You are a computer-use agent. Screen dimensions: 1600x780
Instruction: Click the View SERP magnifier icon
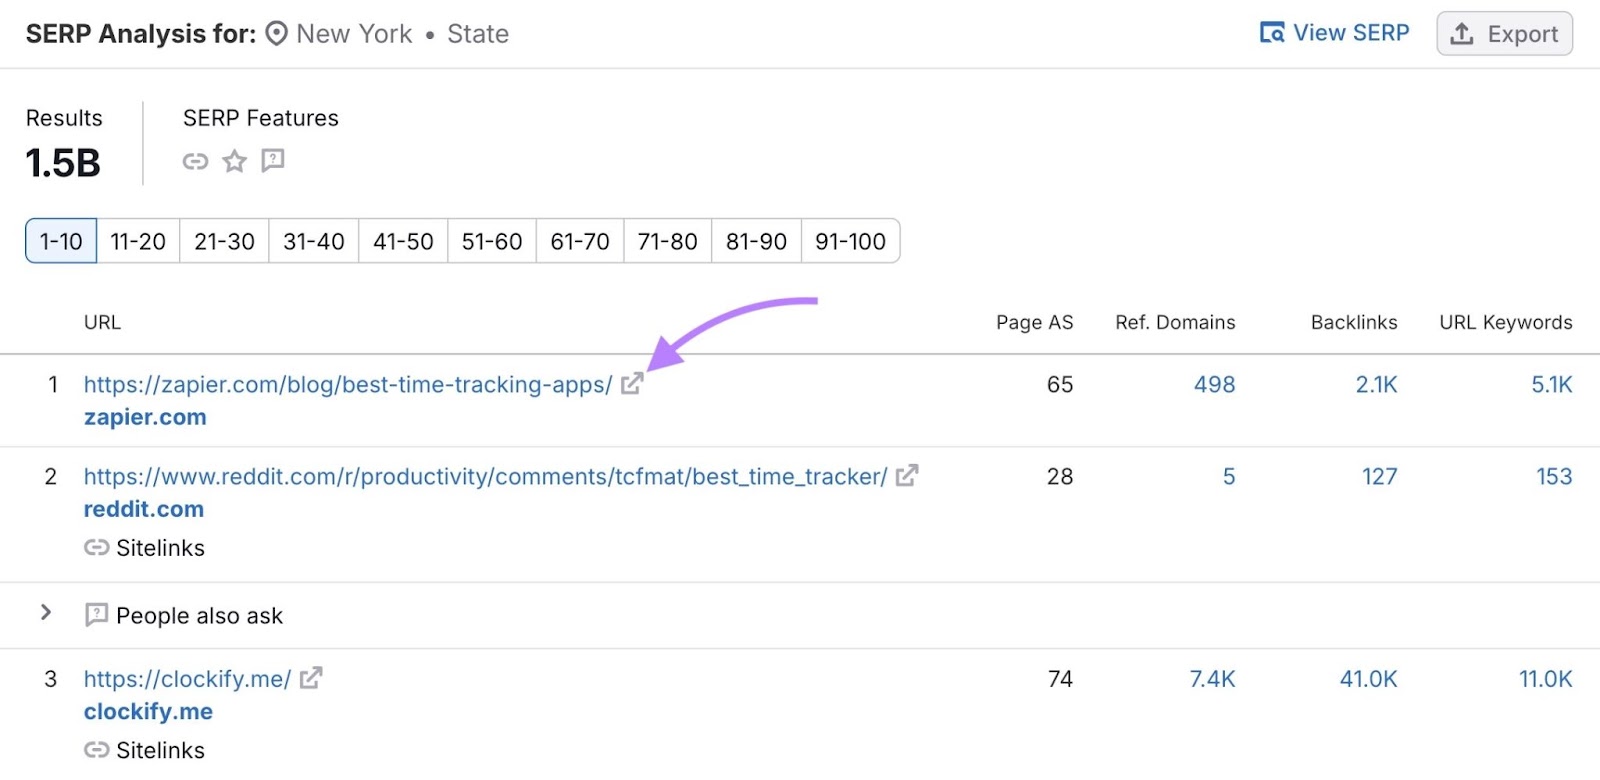coord(1274,32)
